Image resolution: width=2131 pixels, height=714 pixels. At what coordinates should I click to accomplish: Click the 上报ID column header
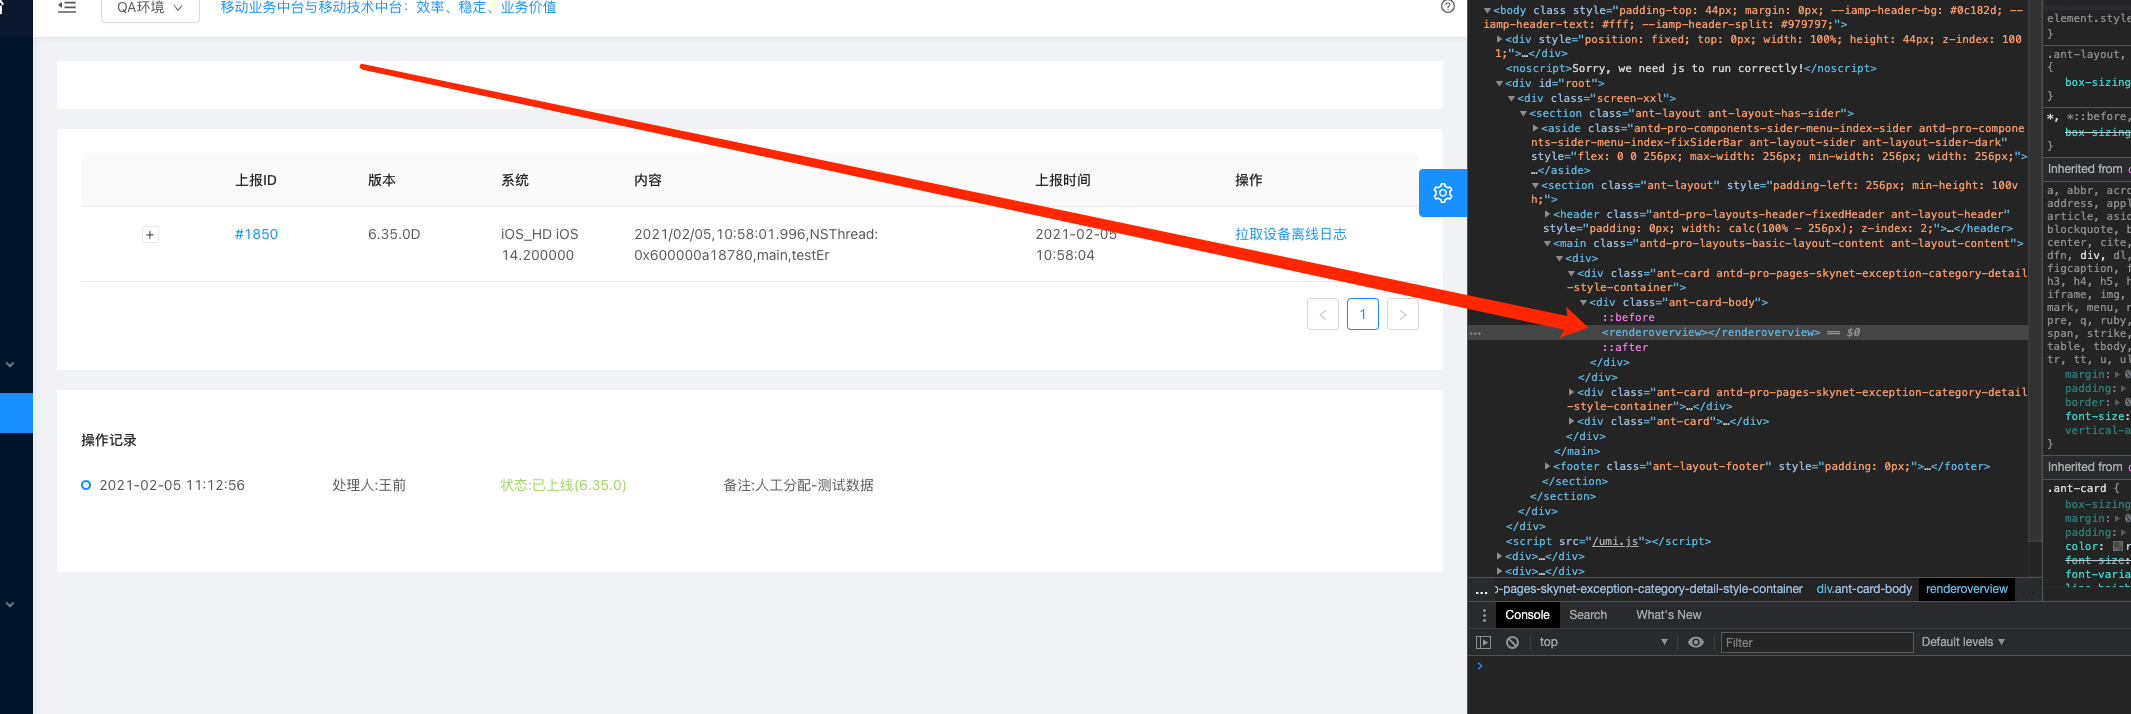pos(256,180)
